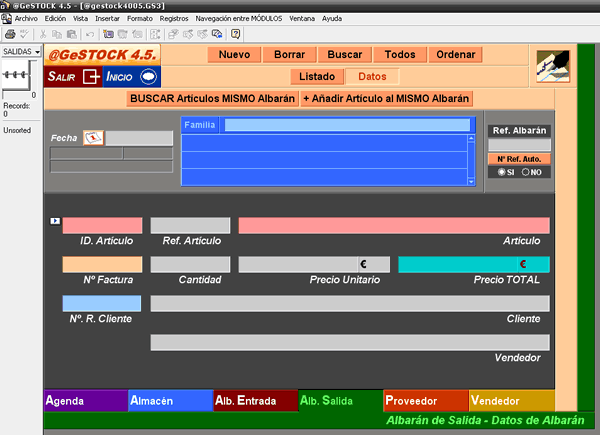This screenshot has height=435, width=600.
Task: Open the Insertar menu
Action: 107,18
